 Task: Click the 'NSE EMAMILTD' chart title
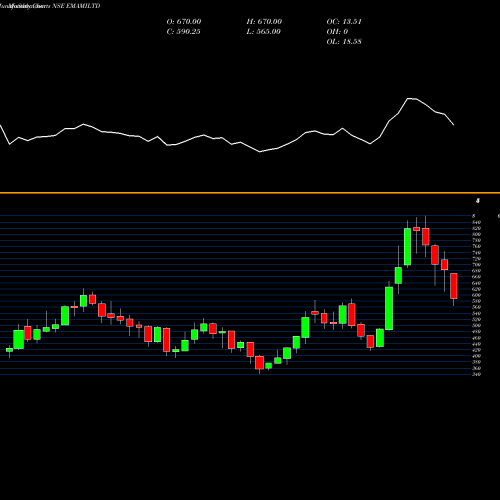point(76,6)
